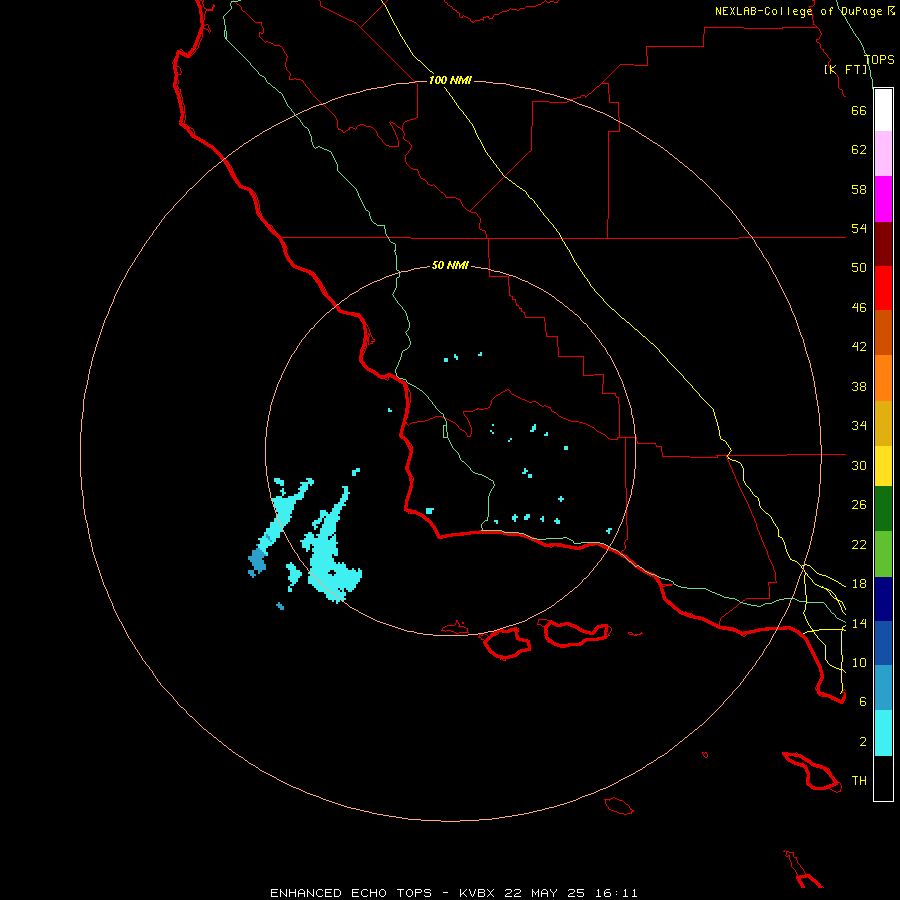Click legend value 46
Viewport: 900px width, 900px height.
(x=859, y=308)
